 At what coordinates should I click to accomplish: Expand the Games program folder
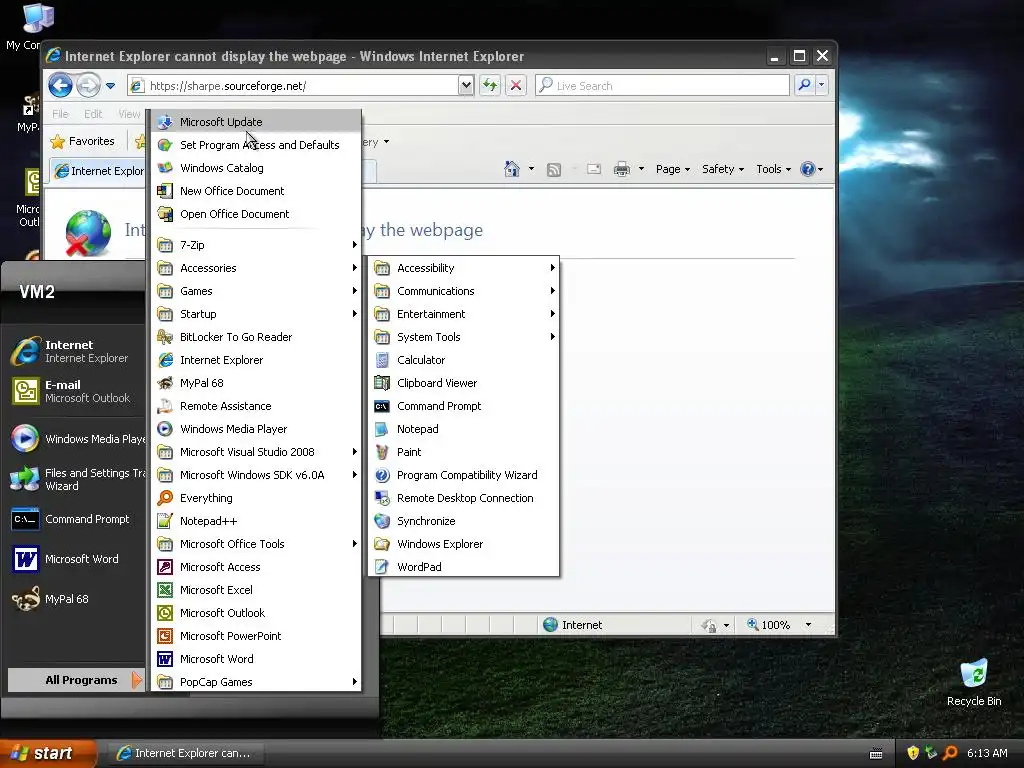256,291
